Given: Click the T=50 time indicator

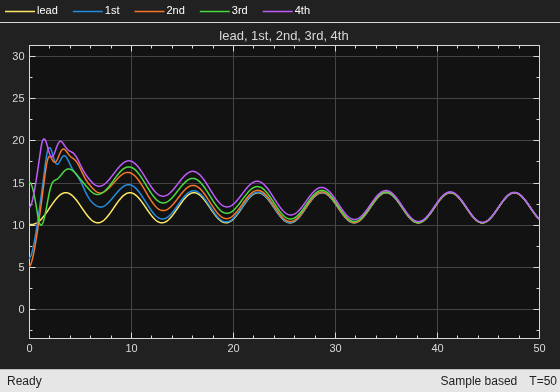Looking at the screenshot, I should [x=543, y=381].
